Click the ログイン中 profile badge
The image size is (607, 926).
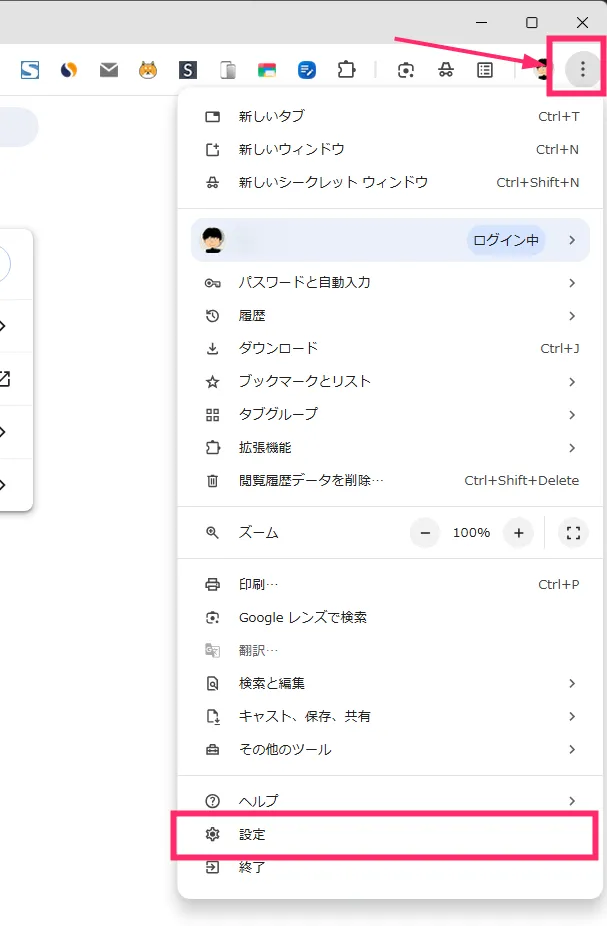506,240
